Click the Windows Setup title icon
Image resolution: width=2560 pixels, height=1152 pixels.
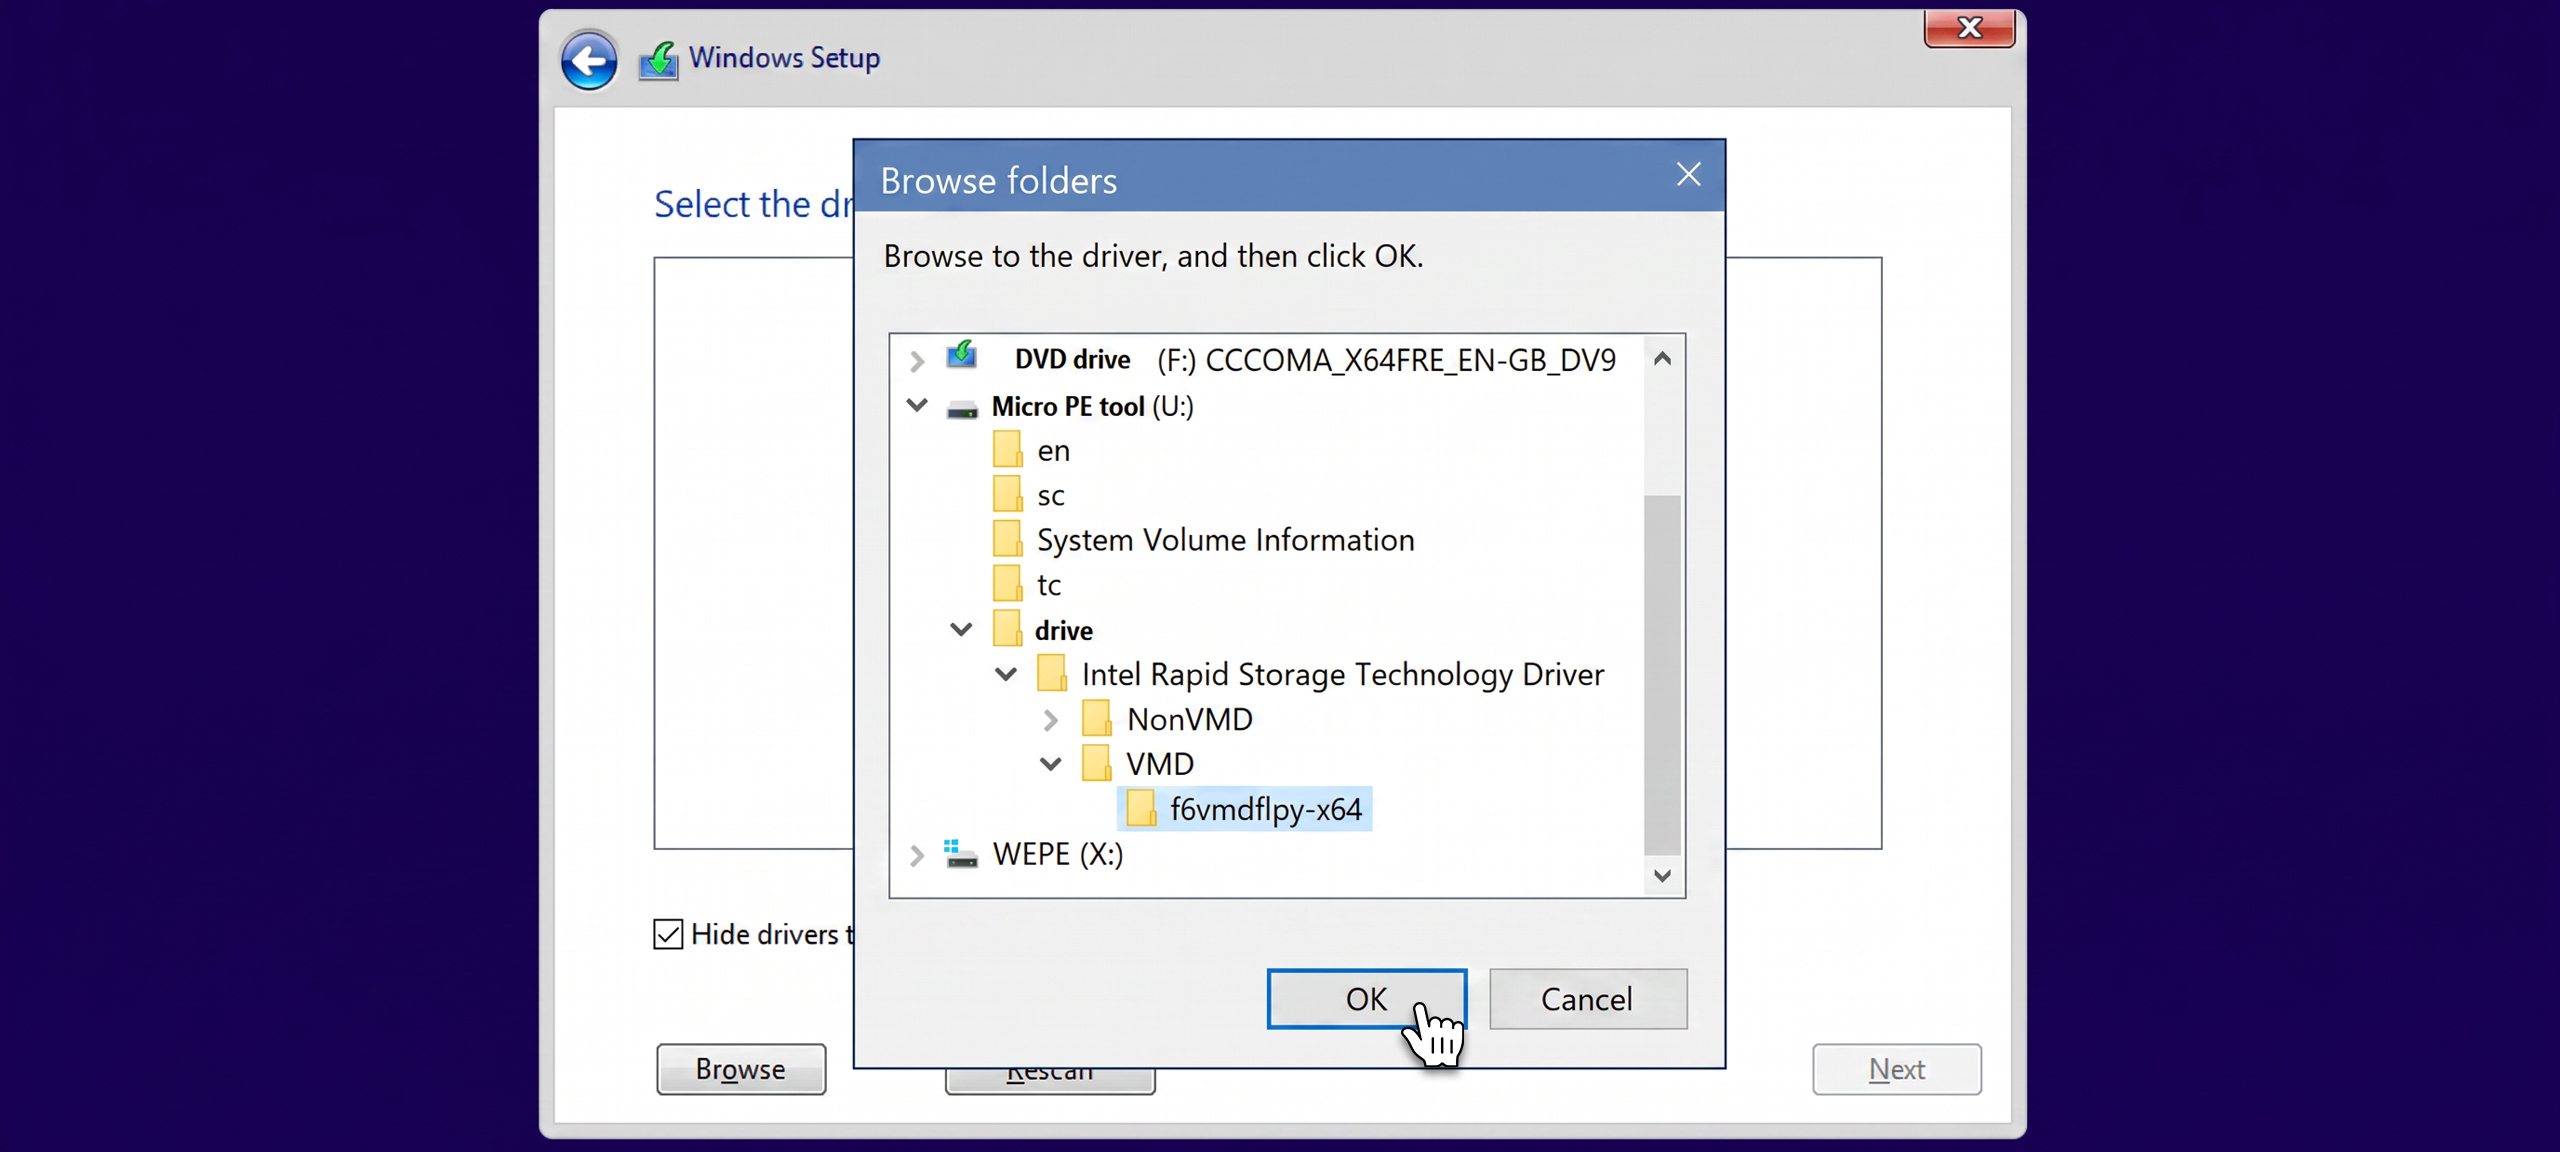coord(658,60)
